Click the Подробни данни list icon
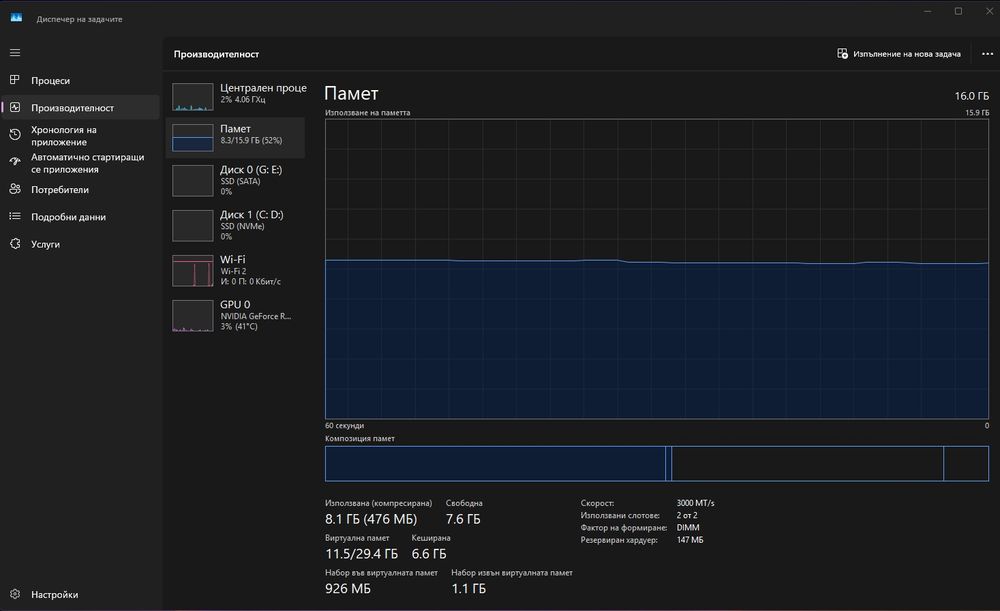This screenshot has height=611, width=1000. (15, 216)
